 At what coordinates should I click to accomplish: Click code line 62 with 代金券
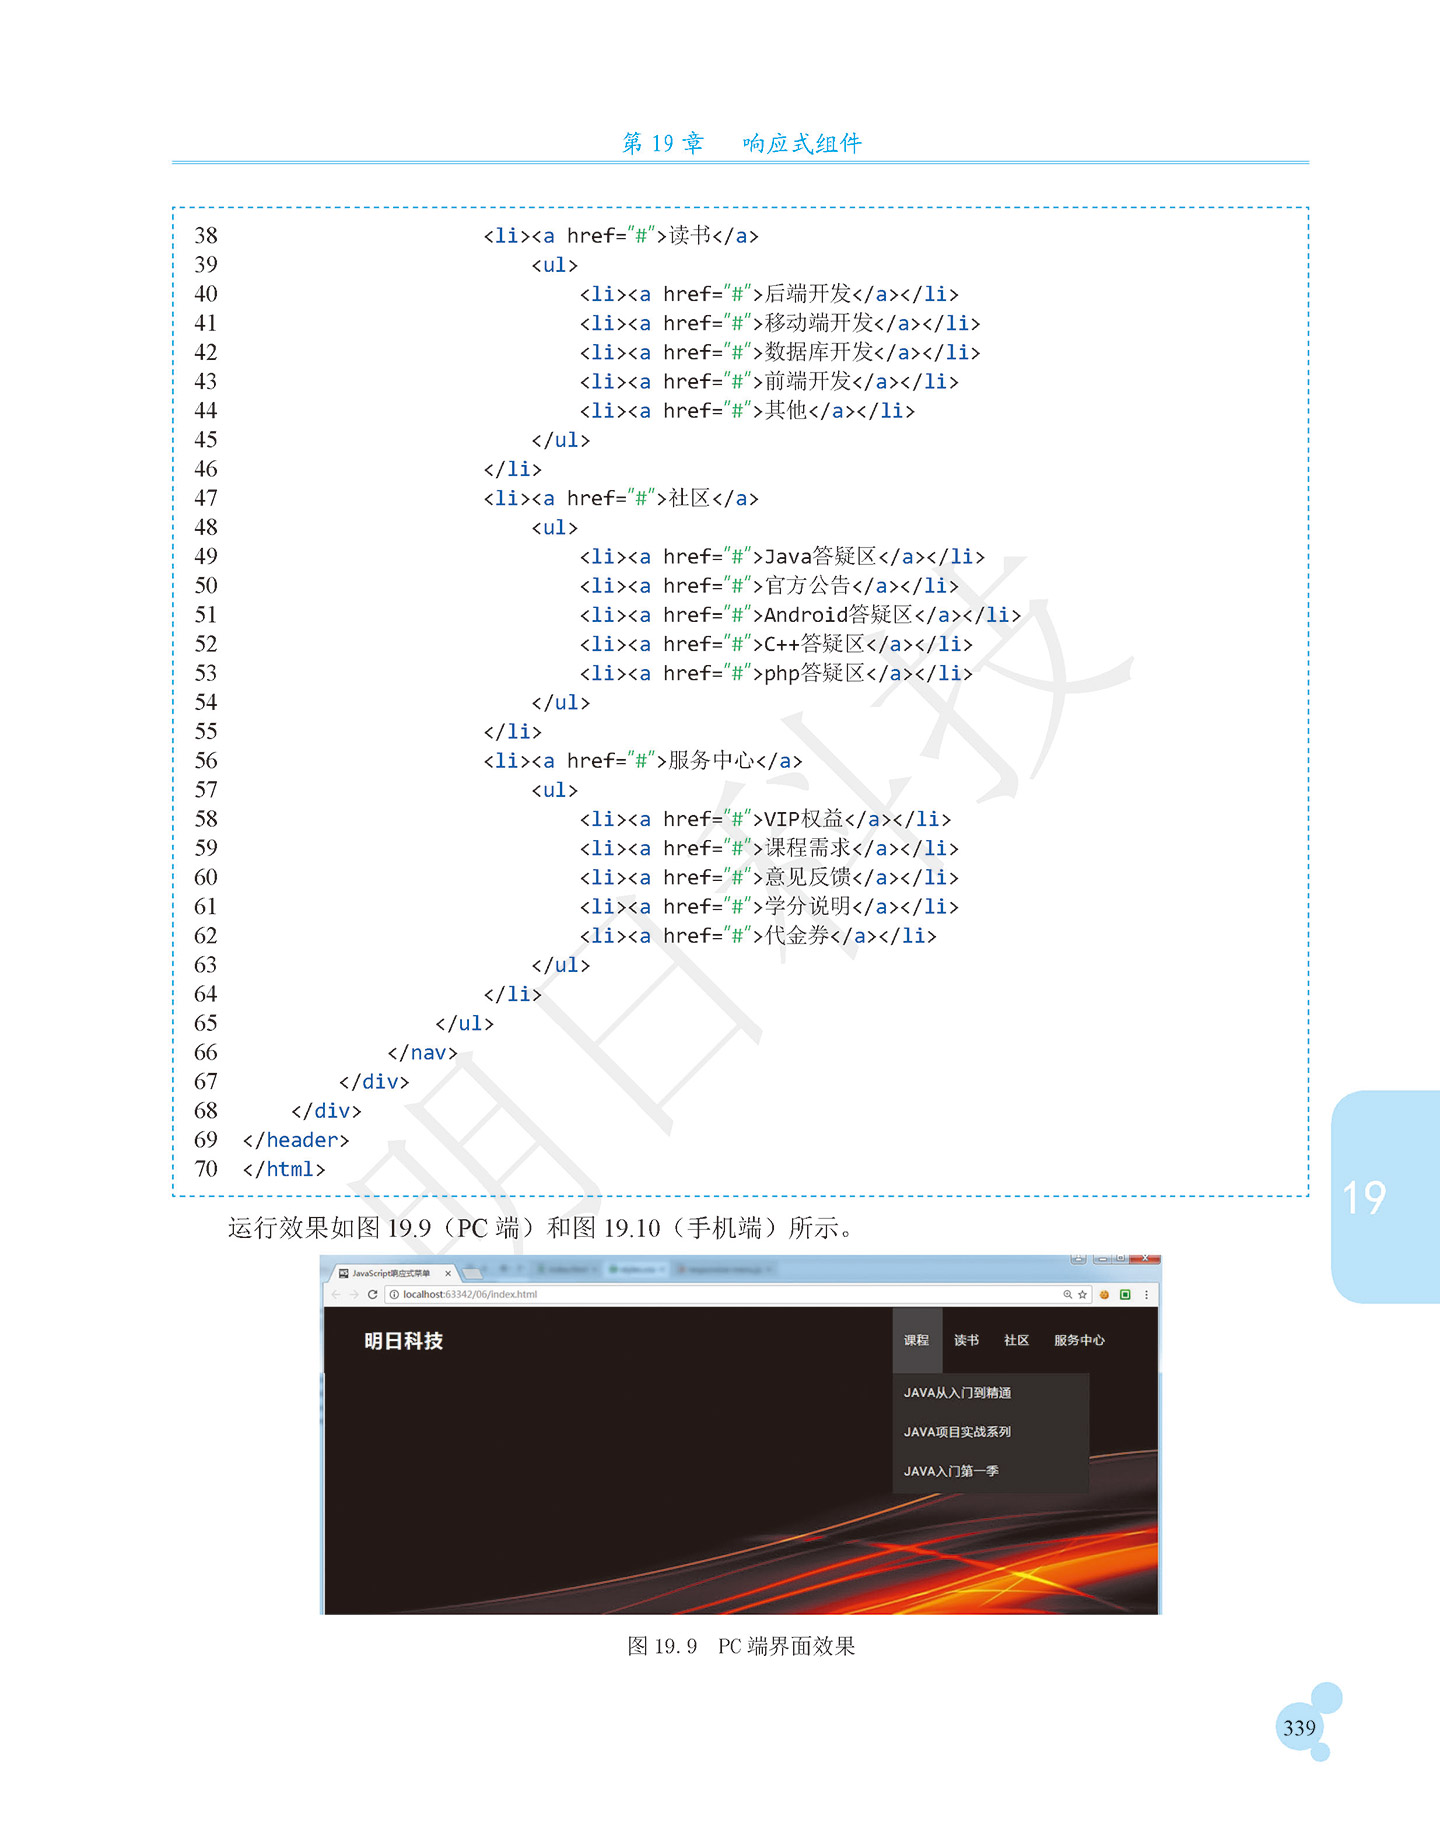point(758,935)
